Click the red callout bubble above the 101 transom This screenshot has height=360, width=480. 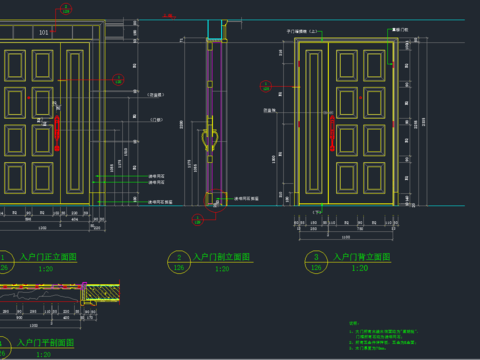(x=66, y=9)
